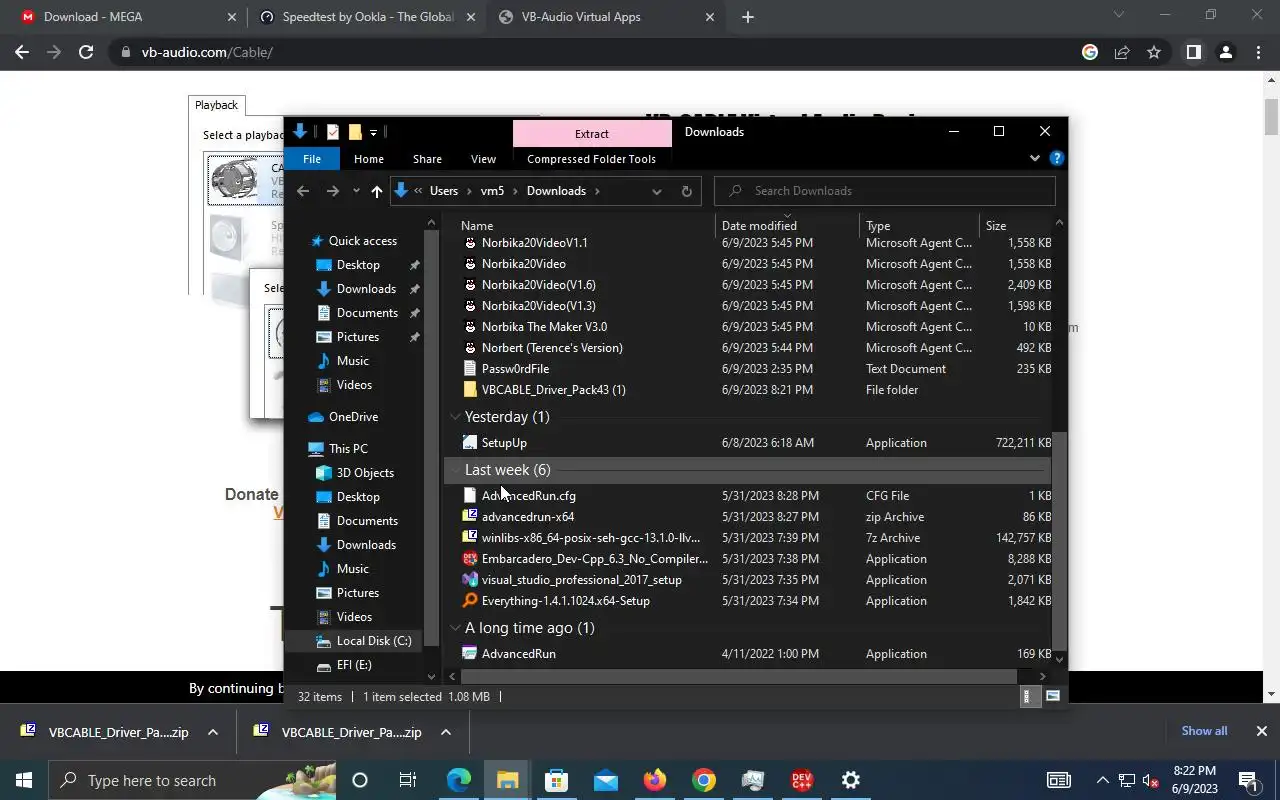The image size is (1280, 800).
Task: Open Windows Settings gear in taskbar
Action: click(850, 780)
